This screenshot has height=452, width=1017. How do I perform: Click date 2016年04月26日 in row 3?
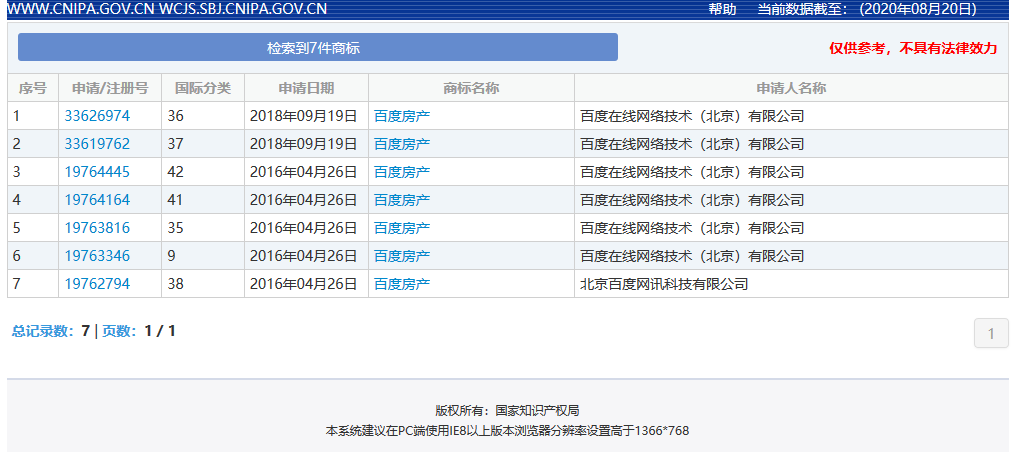pyautogui.click(x=304, y=172)
